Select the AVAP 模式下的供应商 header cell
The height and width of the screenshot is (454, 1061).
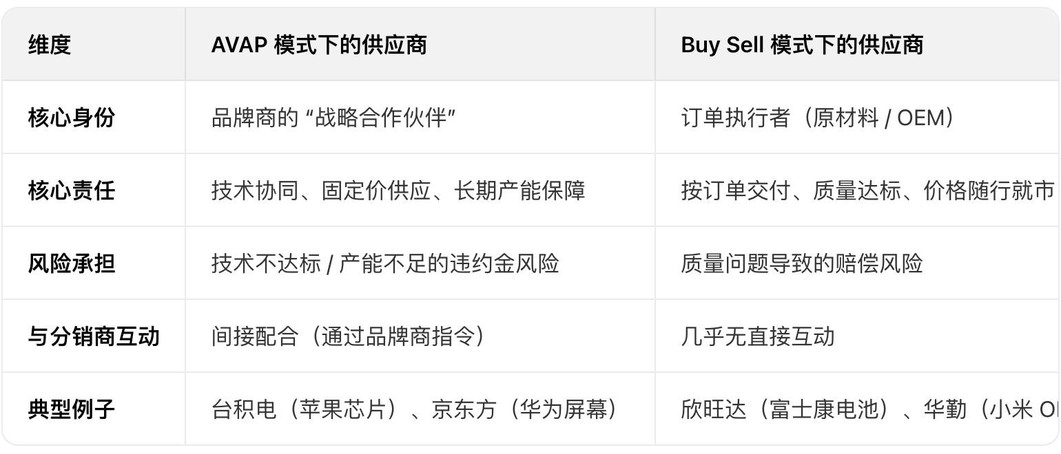[319, 45]
